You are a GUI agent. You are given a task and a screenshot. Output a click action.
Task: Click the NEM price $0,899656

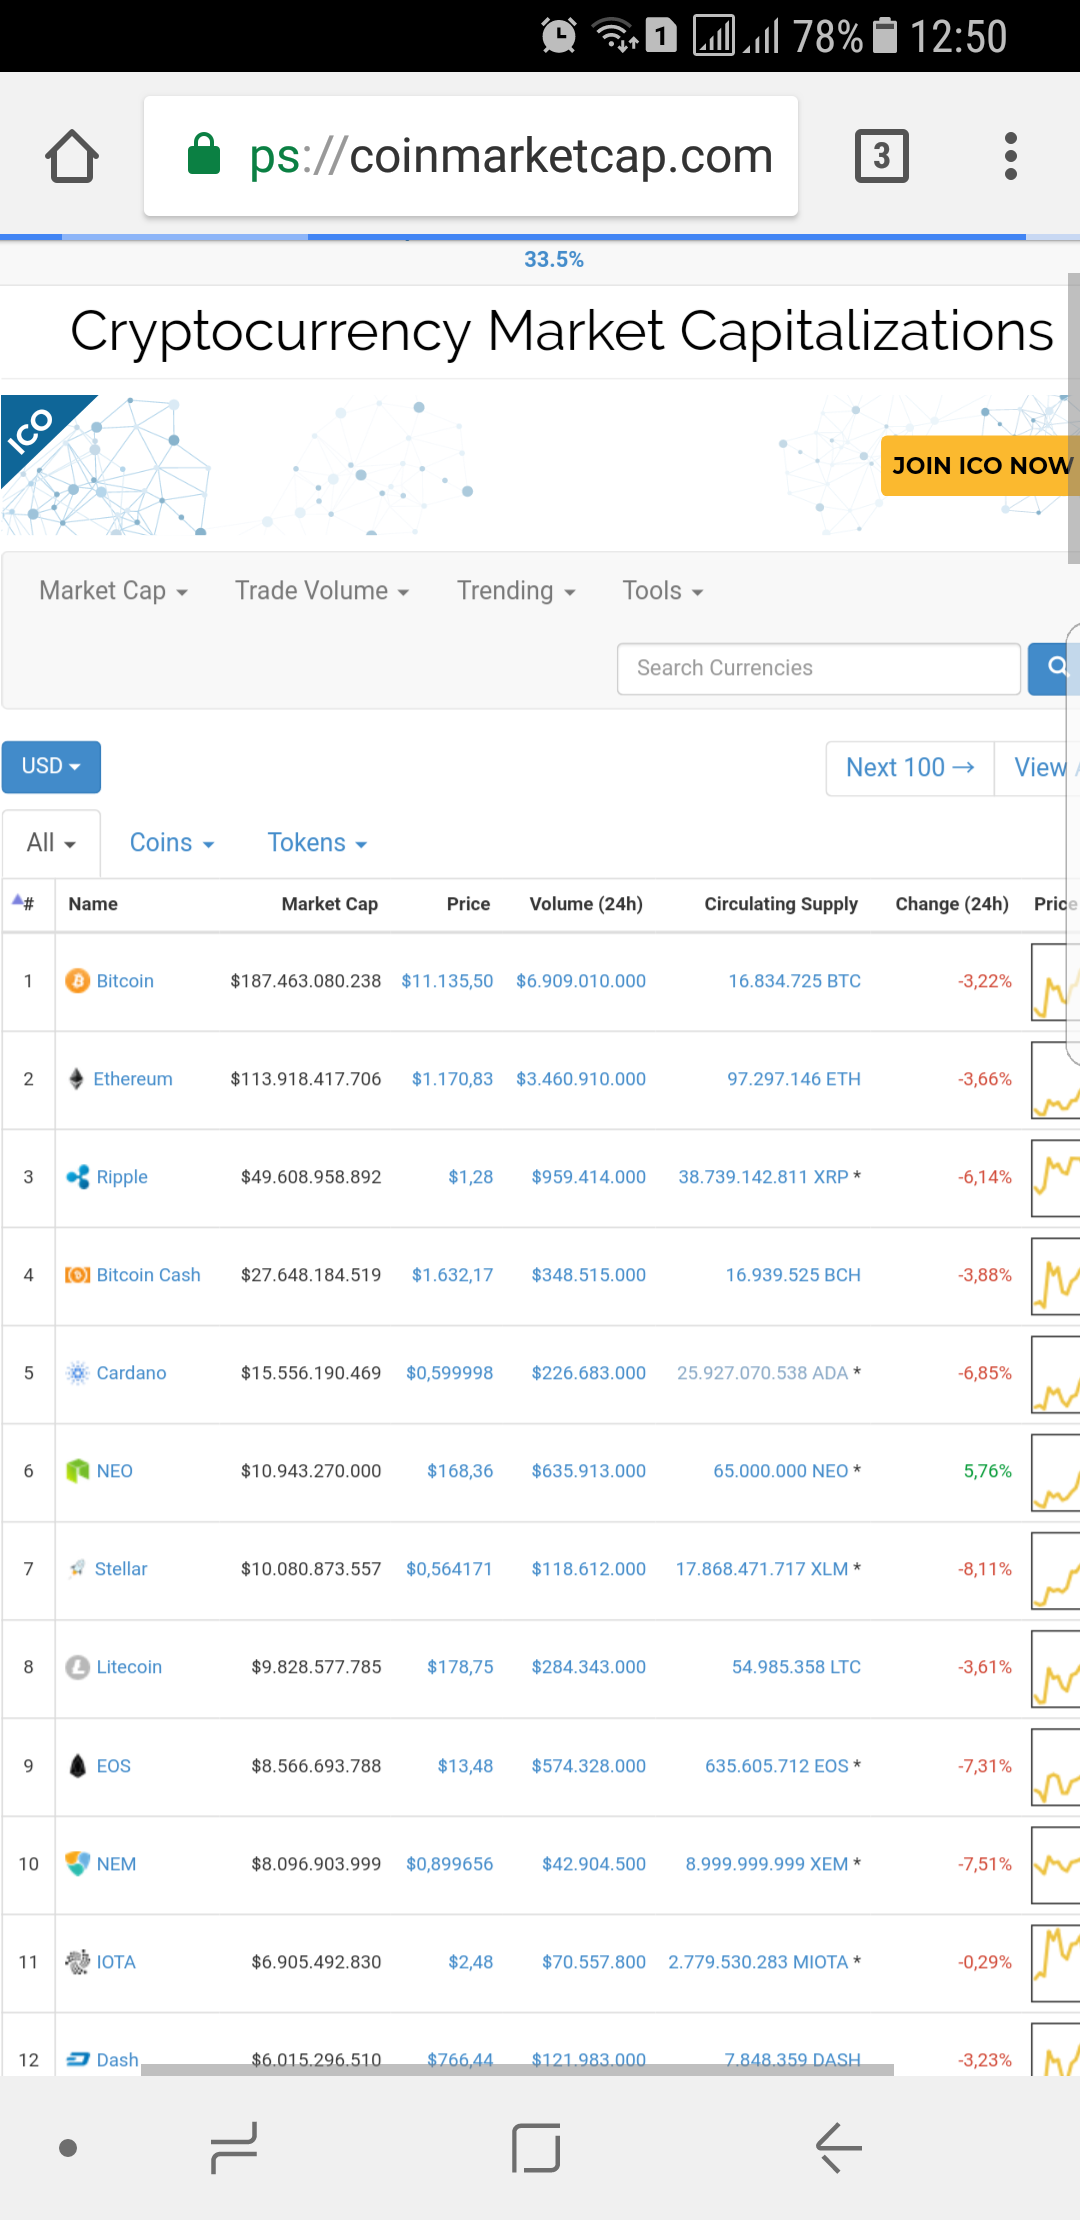tap(449, 1864)
